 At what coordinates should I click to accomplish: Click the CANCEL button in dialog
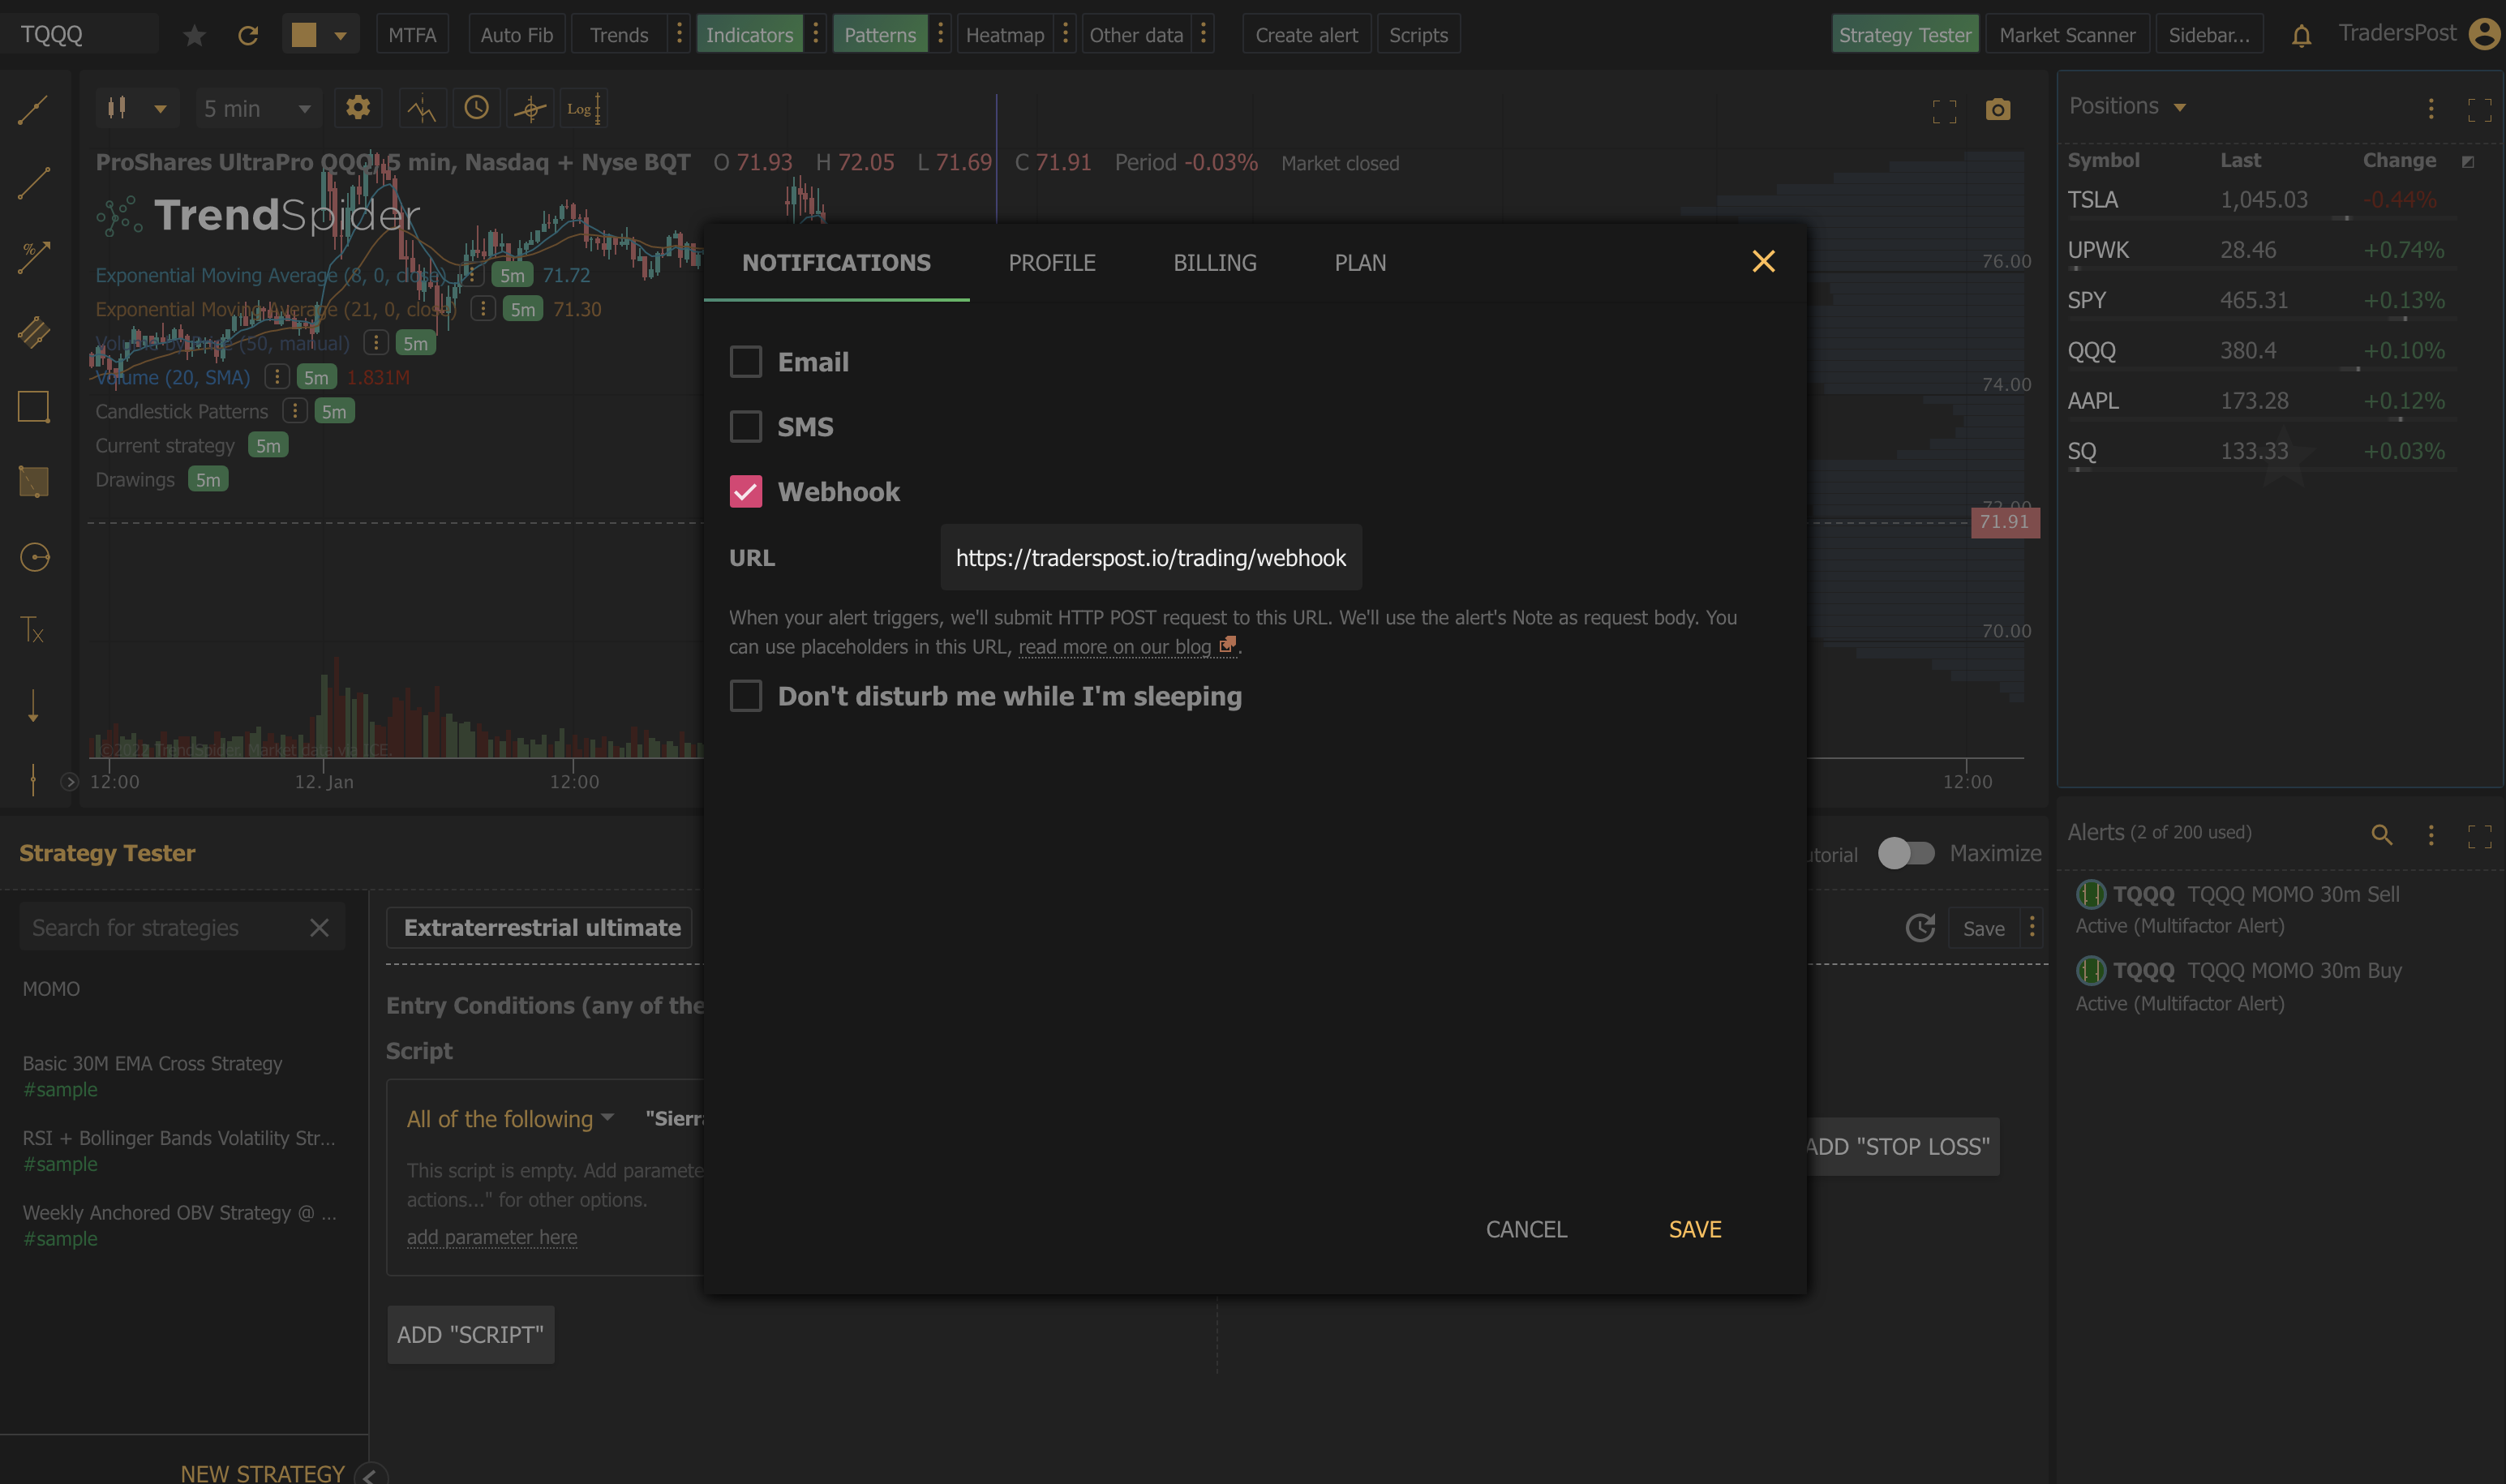(x=1526, y=1229)
